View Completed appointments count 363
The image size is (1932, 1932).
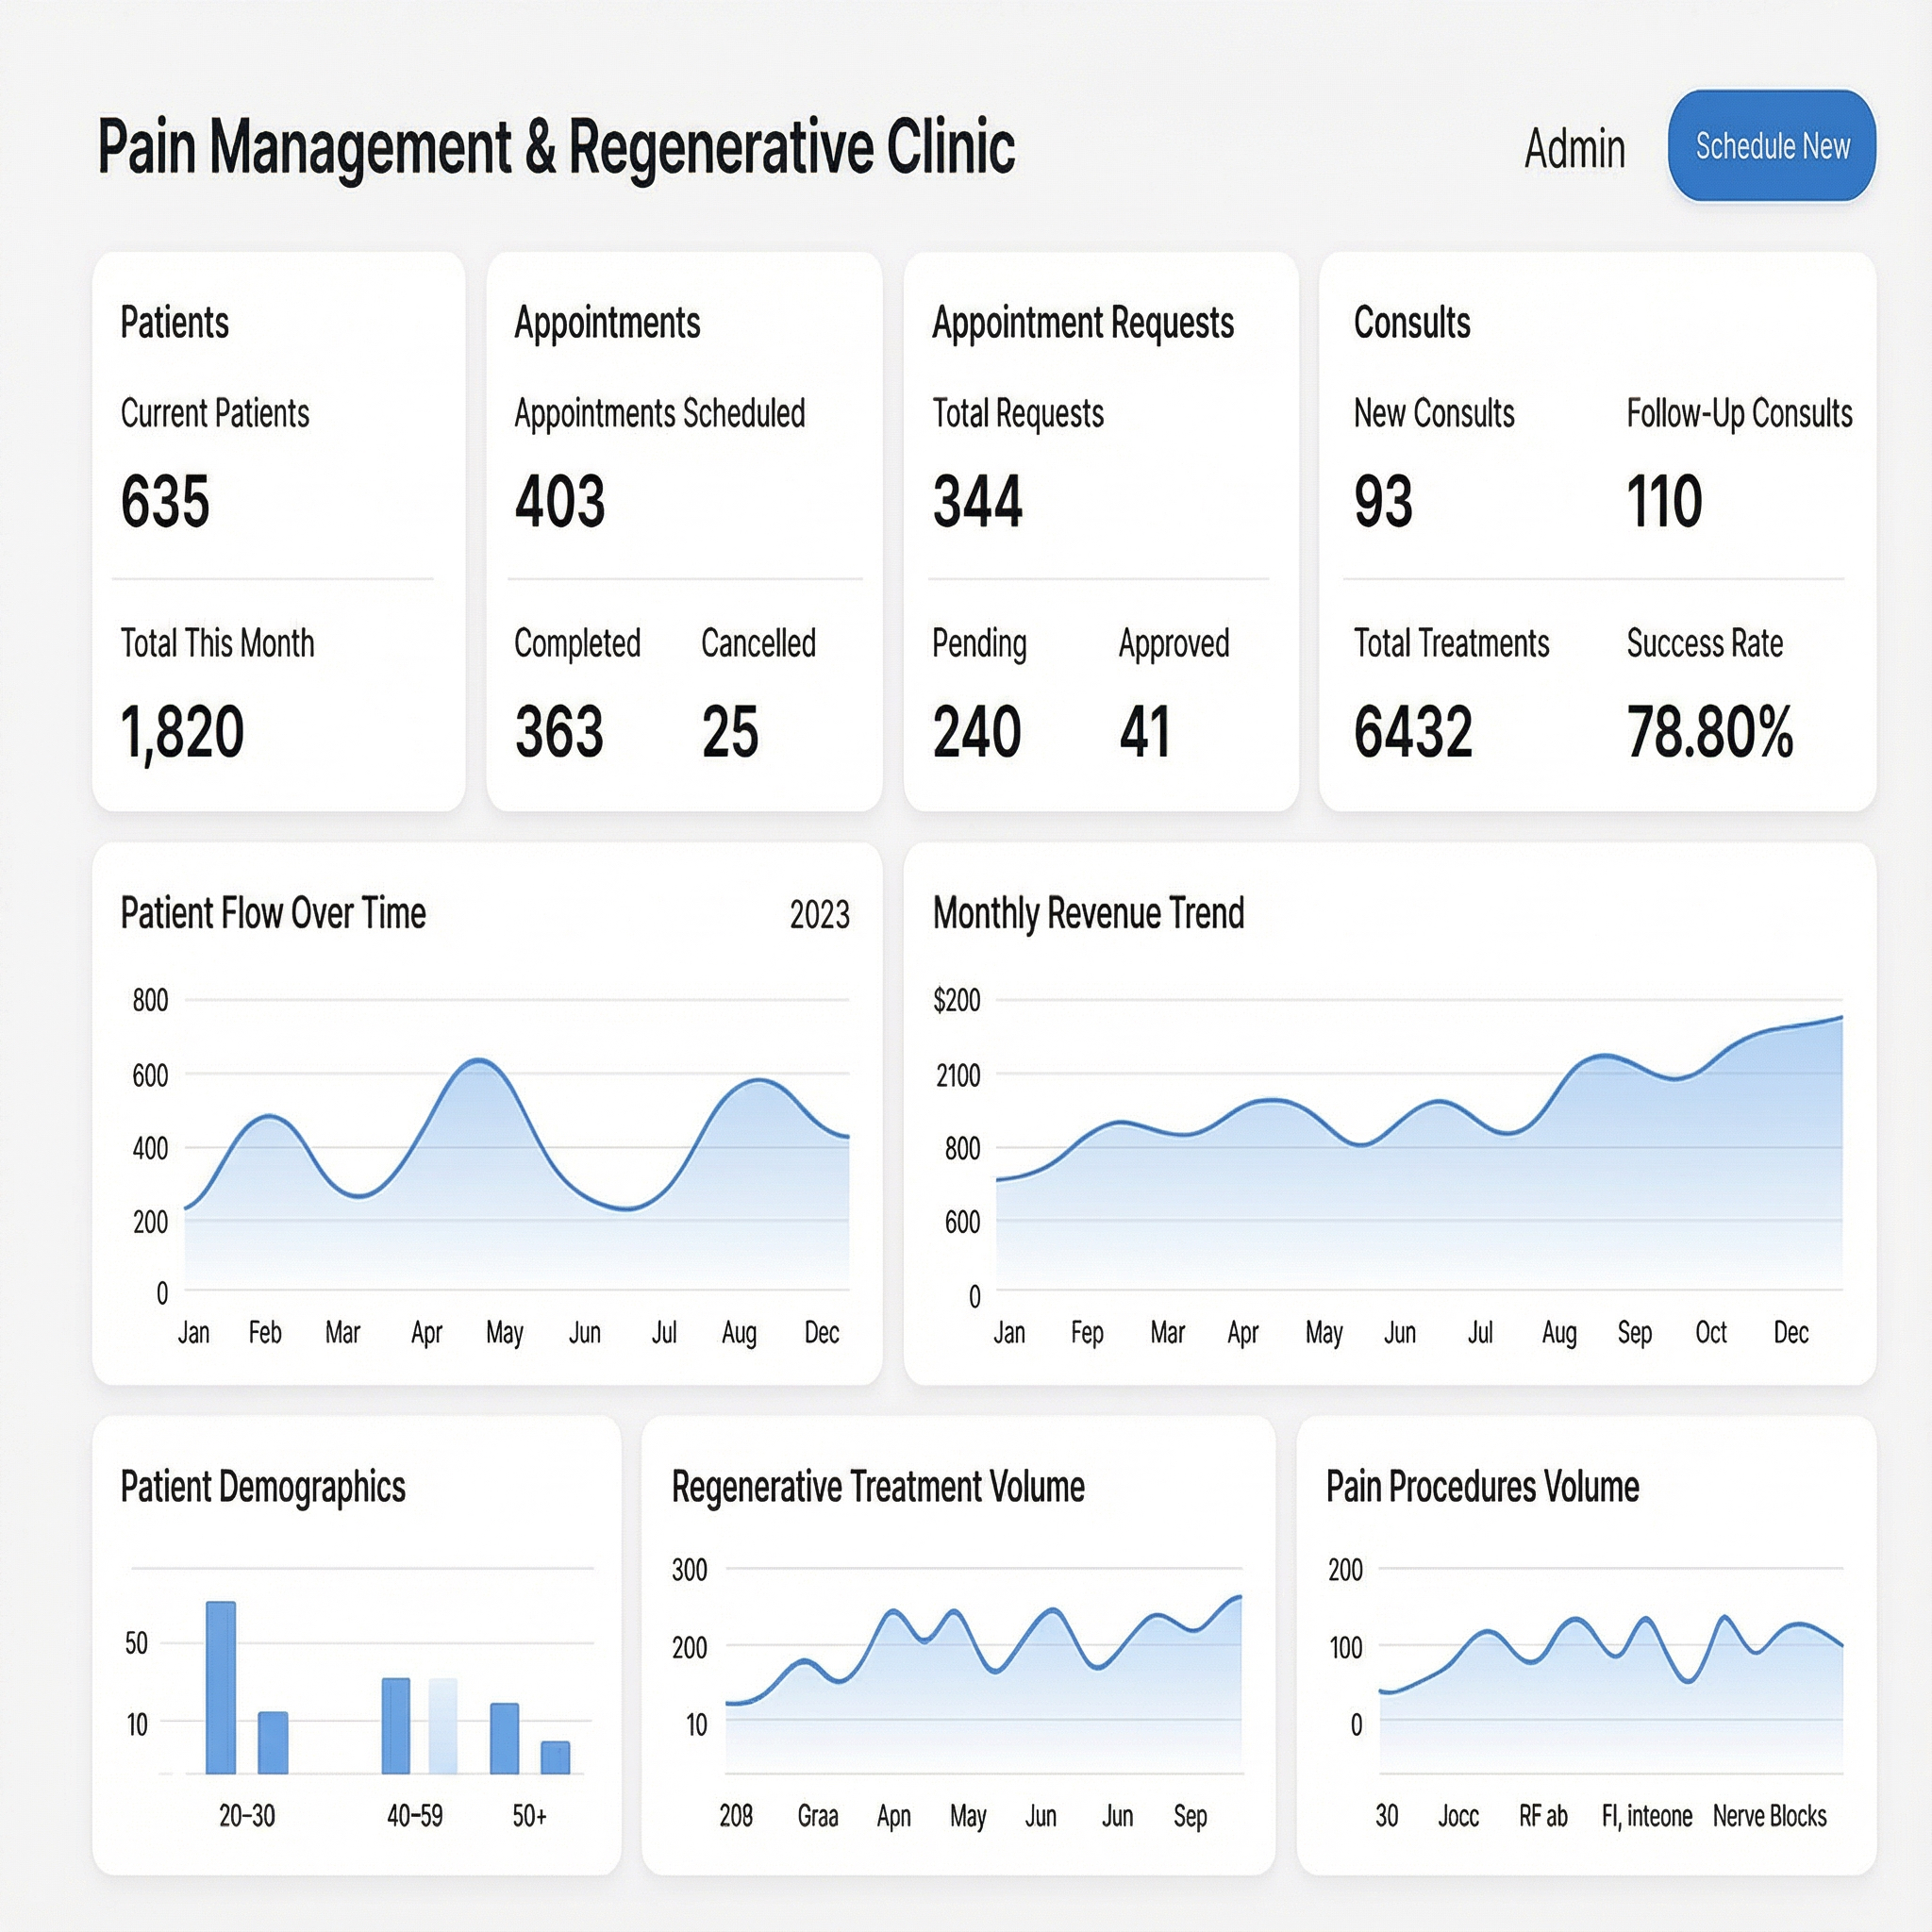coord(559,731)
